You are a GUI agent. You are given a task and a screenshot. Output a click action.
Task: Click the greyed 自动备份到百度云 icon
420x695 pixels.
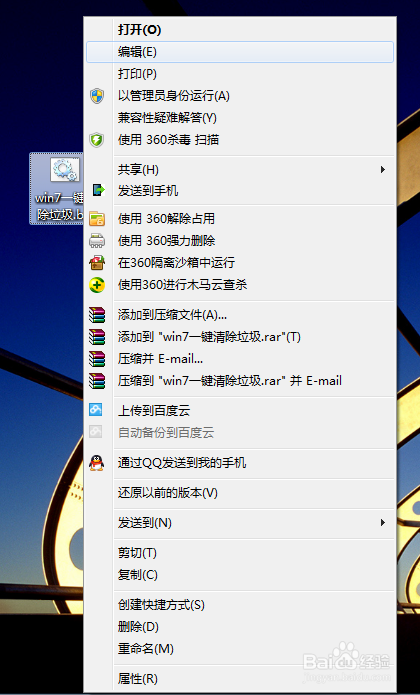96,432
